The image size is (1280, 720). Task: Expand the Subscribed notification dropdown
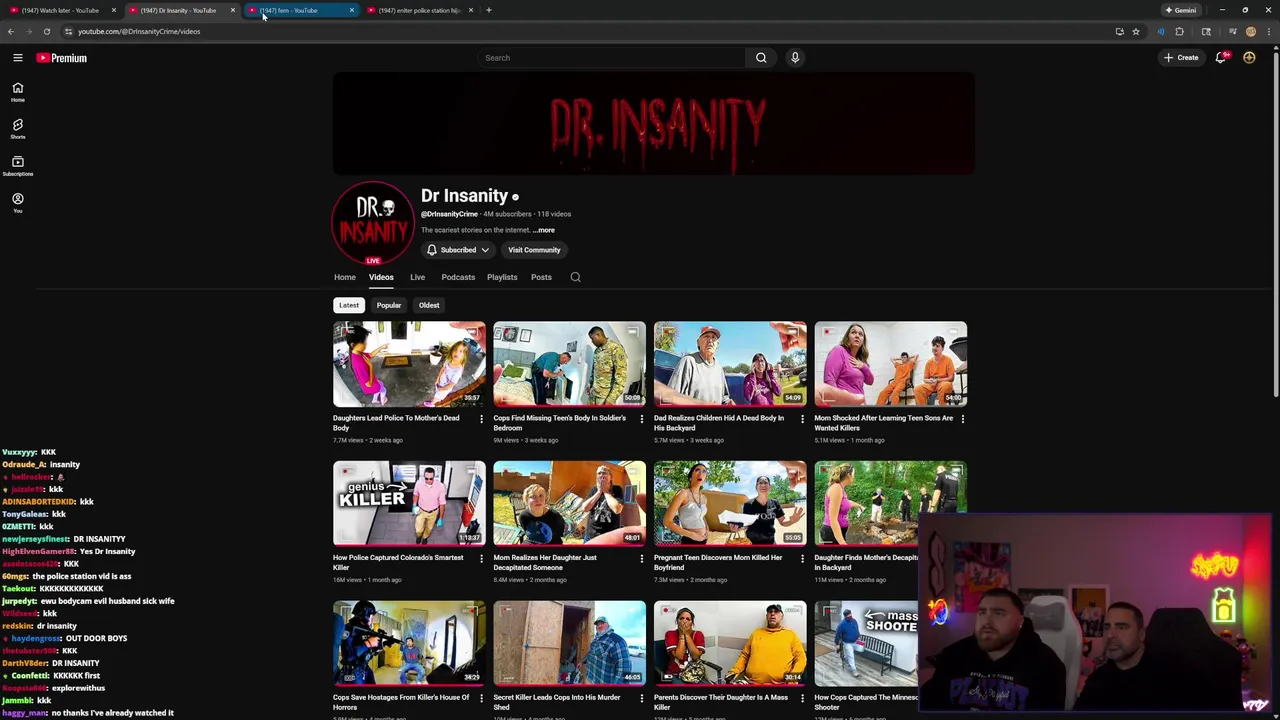click(459, 250)
